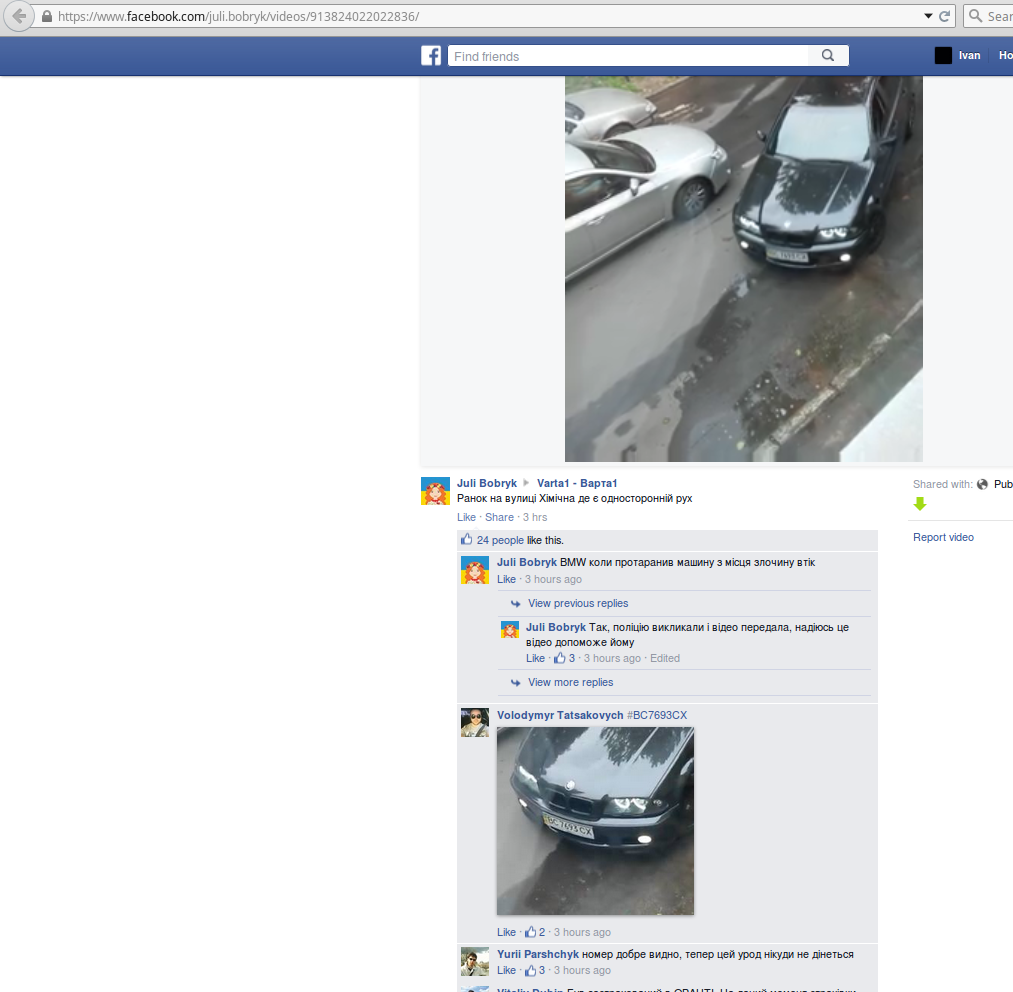1013x992 pixels.
Task: Expand View more replies
Action: (570, 682)
